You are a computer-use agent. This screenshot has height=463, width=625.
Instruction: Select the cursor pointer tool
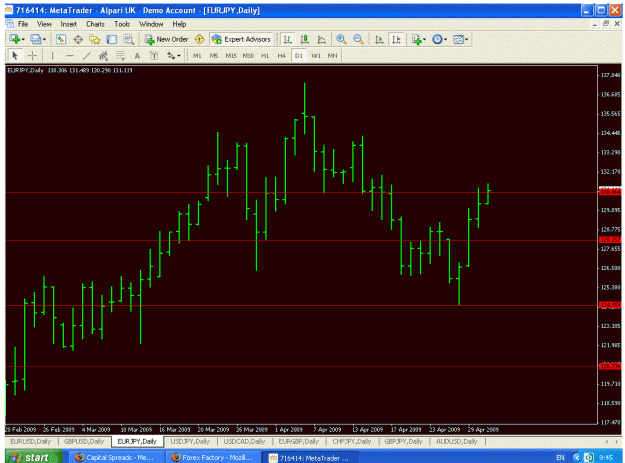(15, 56)
